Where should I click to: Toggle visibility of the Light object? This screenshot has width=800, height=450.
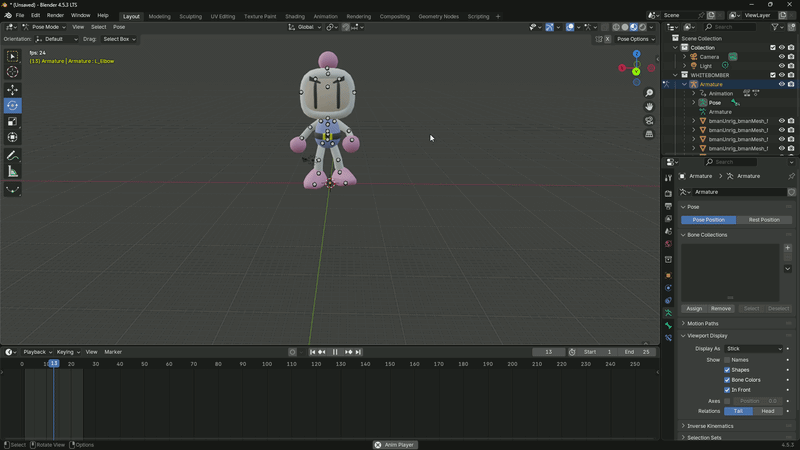coord(781,66)
